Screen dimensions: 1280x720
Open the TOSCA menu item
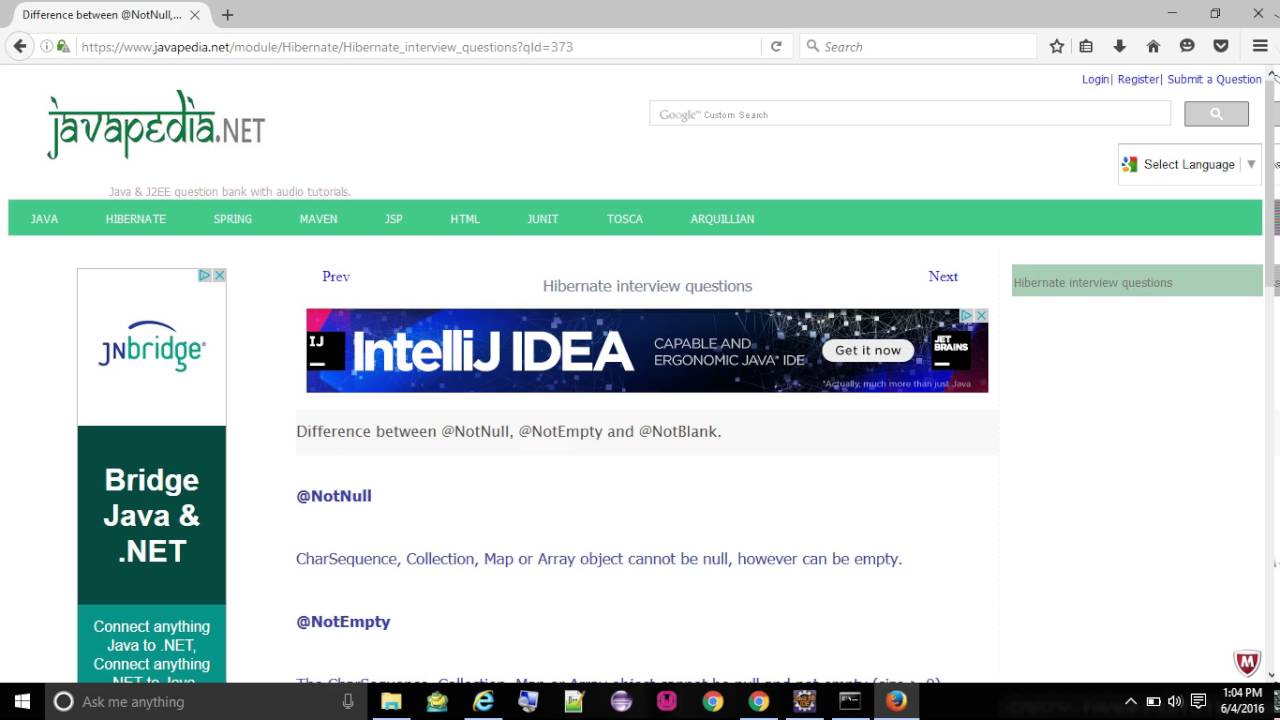[625, 218]
